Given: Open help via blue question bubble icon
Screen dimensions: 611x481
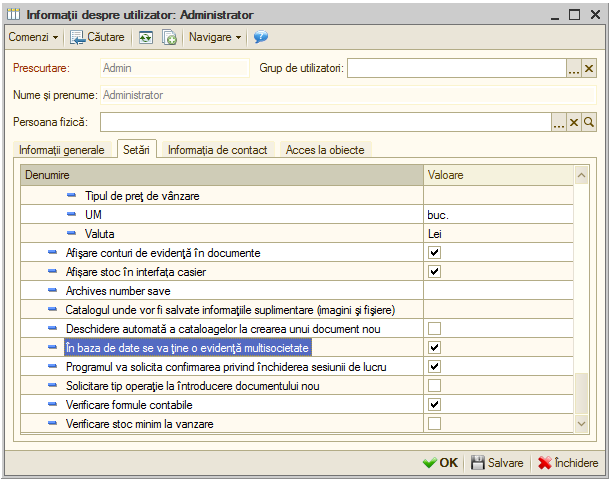Looking at the screenshot, I should click(261, 37).
